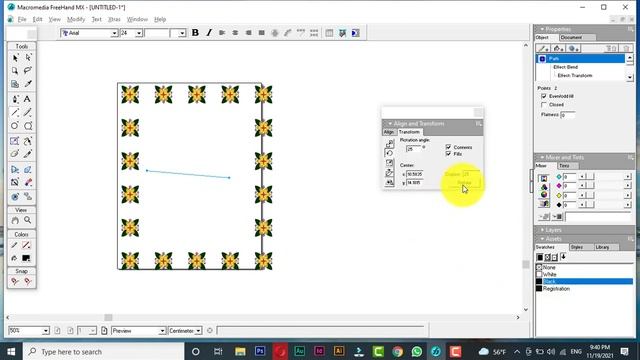Select the Hand tool

[x=15, y=220]
